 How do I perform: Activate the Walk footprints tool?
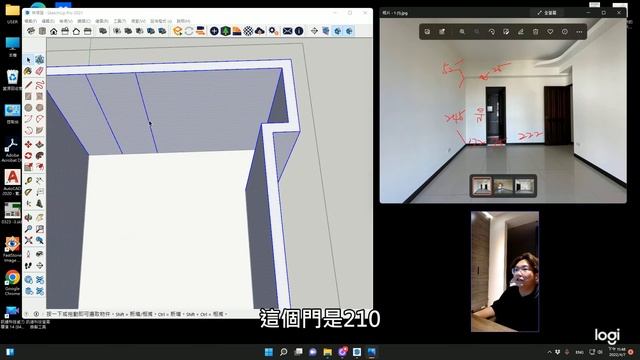point(28,266)
